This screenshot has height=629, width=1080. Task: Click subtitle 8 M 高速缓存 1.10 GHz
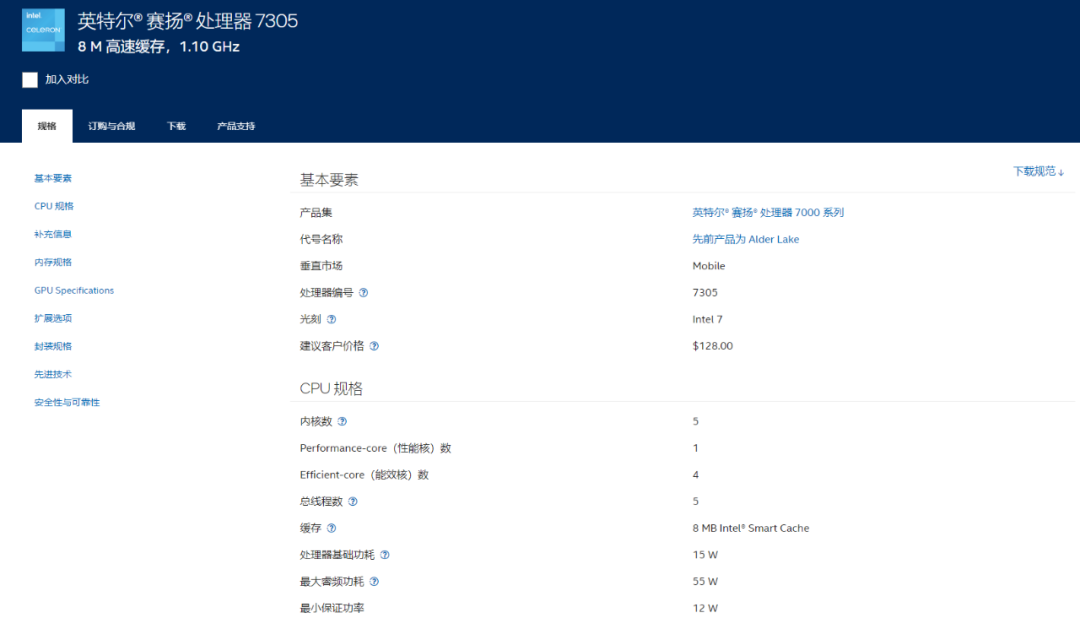point(158,47)
